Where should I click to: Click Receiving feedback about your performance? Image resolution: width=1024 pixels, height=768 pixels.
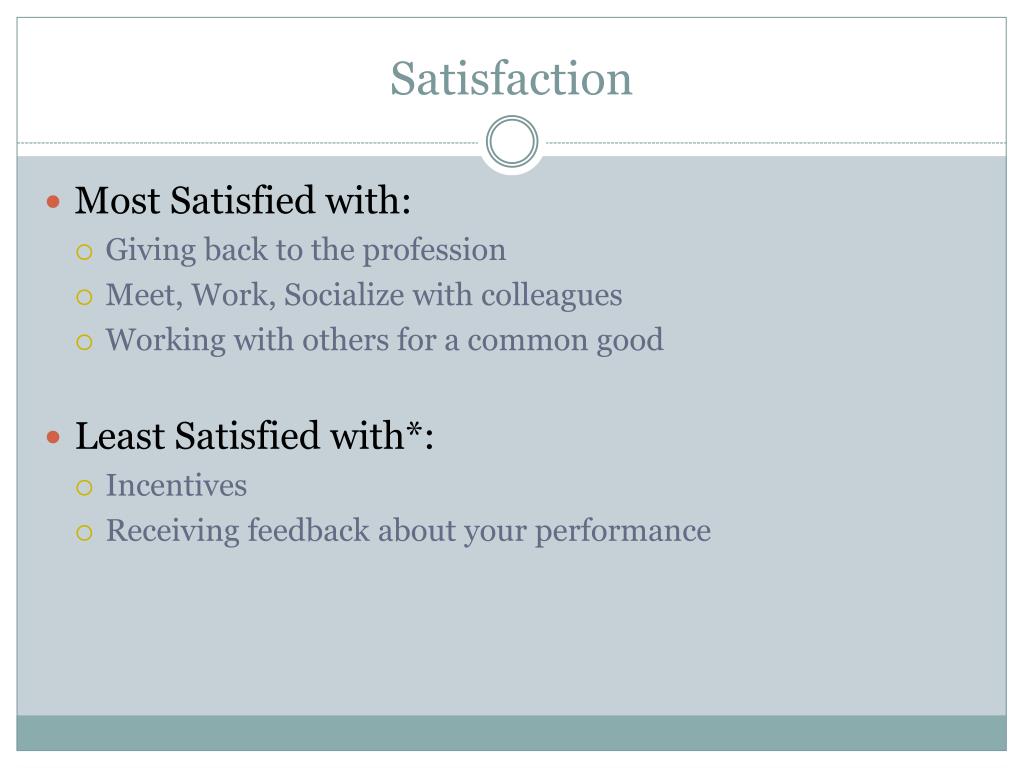pyautogui.click(x=408, y=532)
